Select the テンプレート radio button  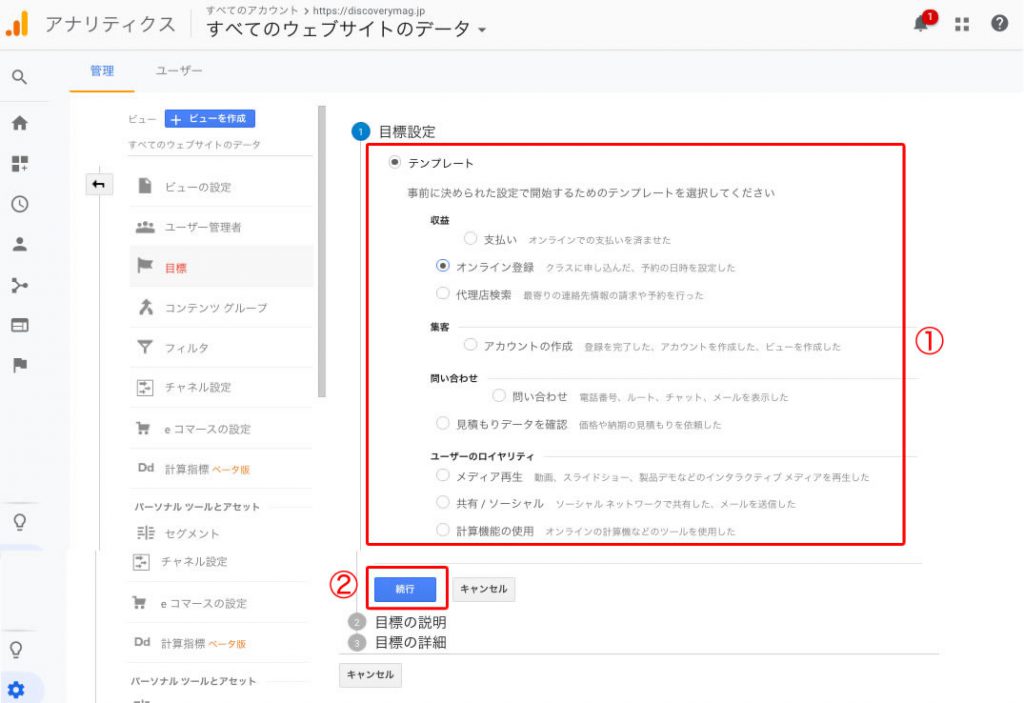tap(394, 162)
